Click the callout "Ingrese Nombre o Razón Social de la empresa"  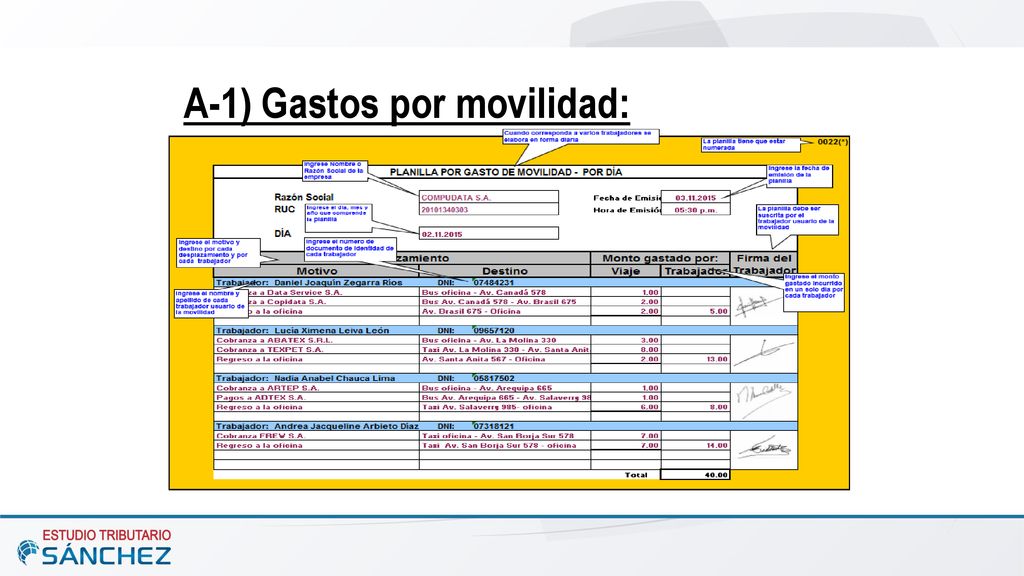click(x=334, y=170)
